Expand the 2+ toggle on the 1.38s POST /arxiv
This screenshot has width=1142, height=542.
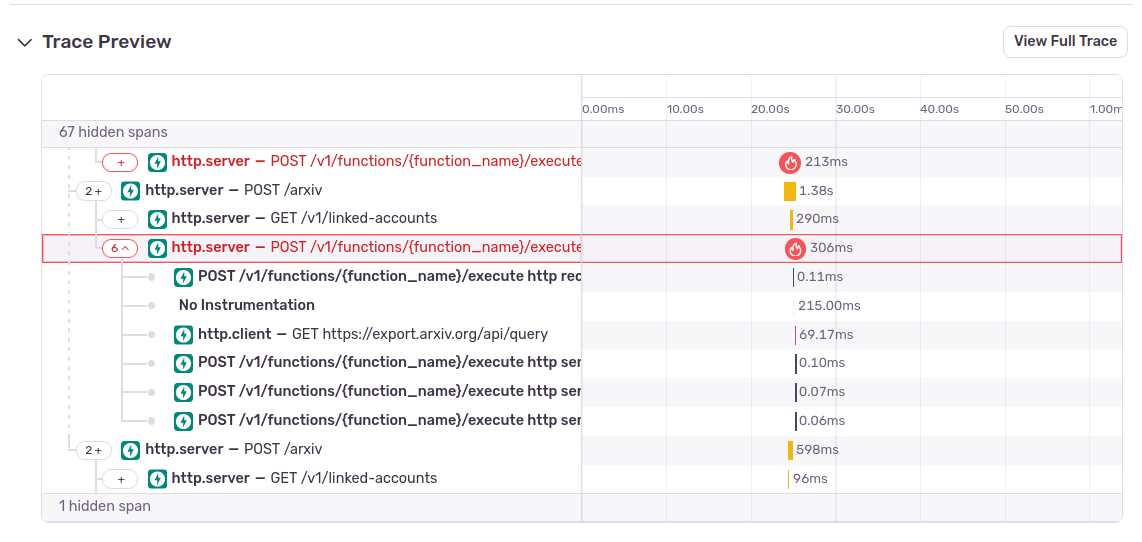pyautogui.click(x=93, y=191)
